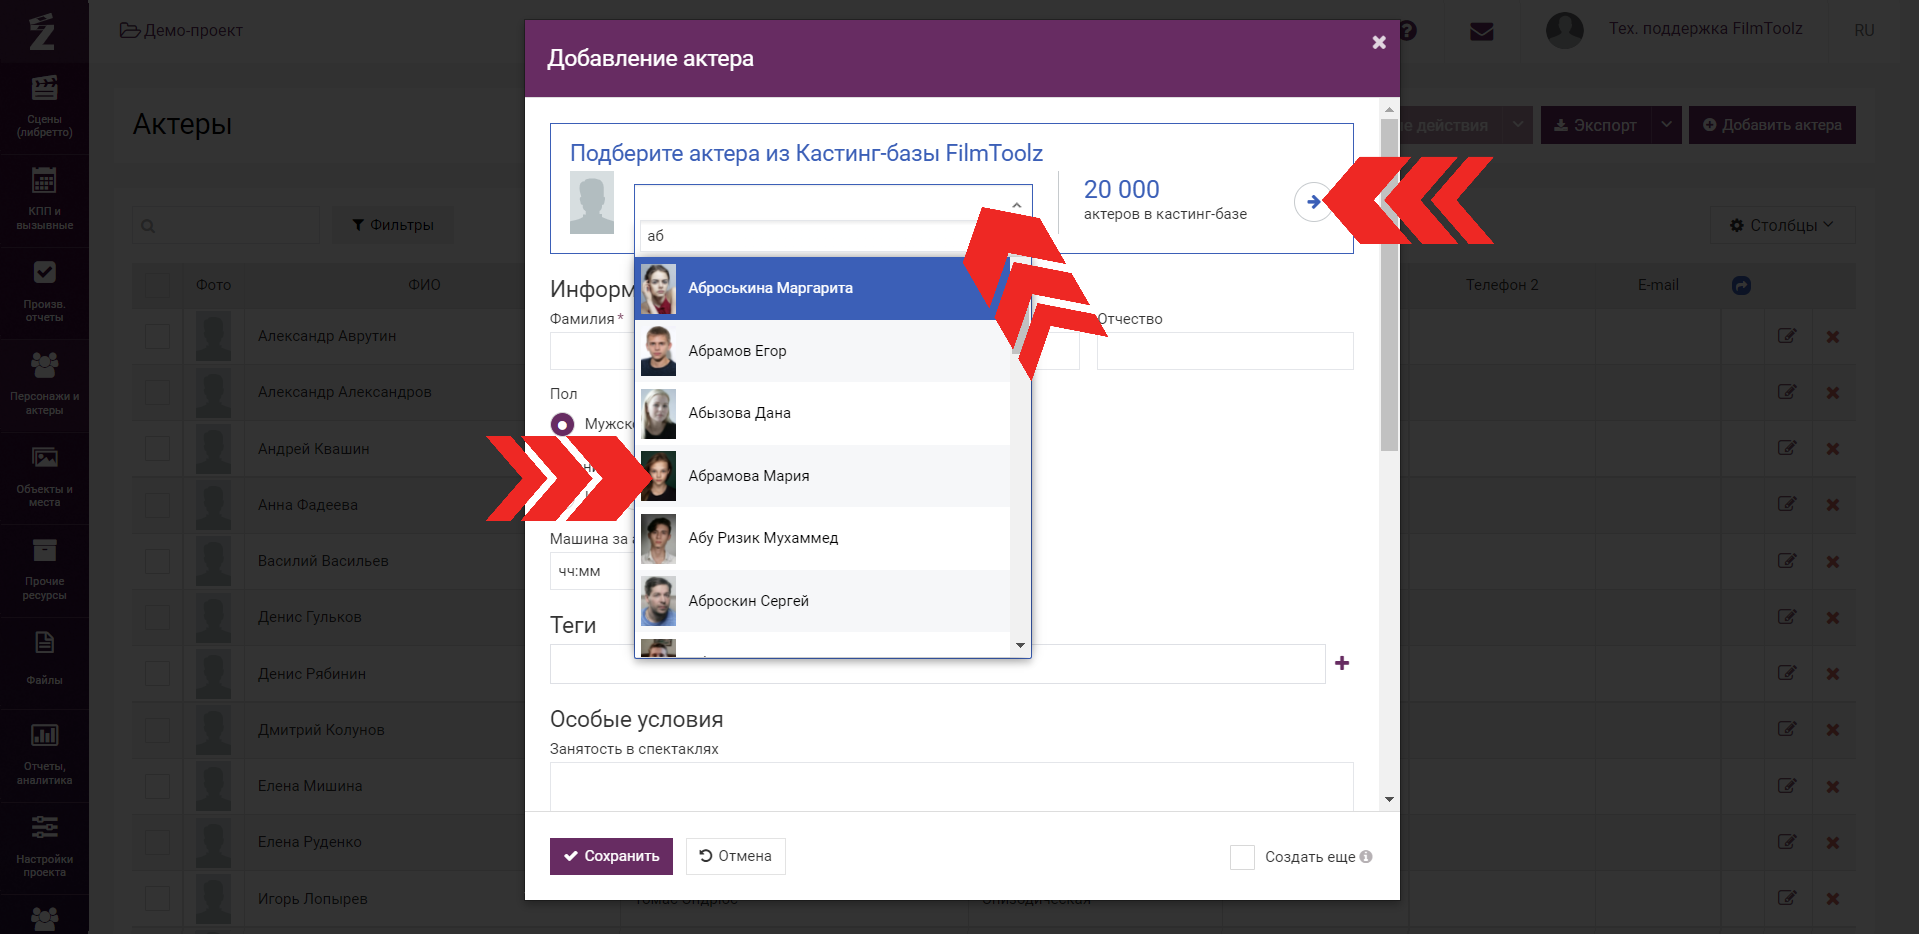Click the Отмена button
1919x934 pixels.
[x=735, y=856]
